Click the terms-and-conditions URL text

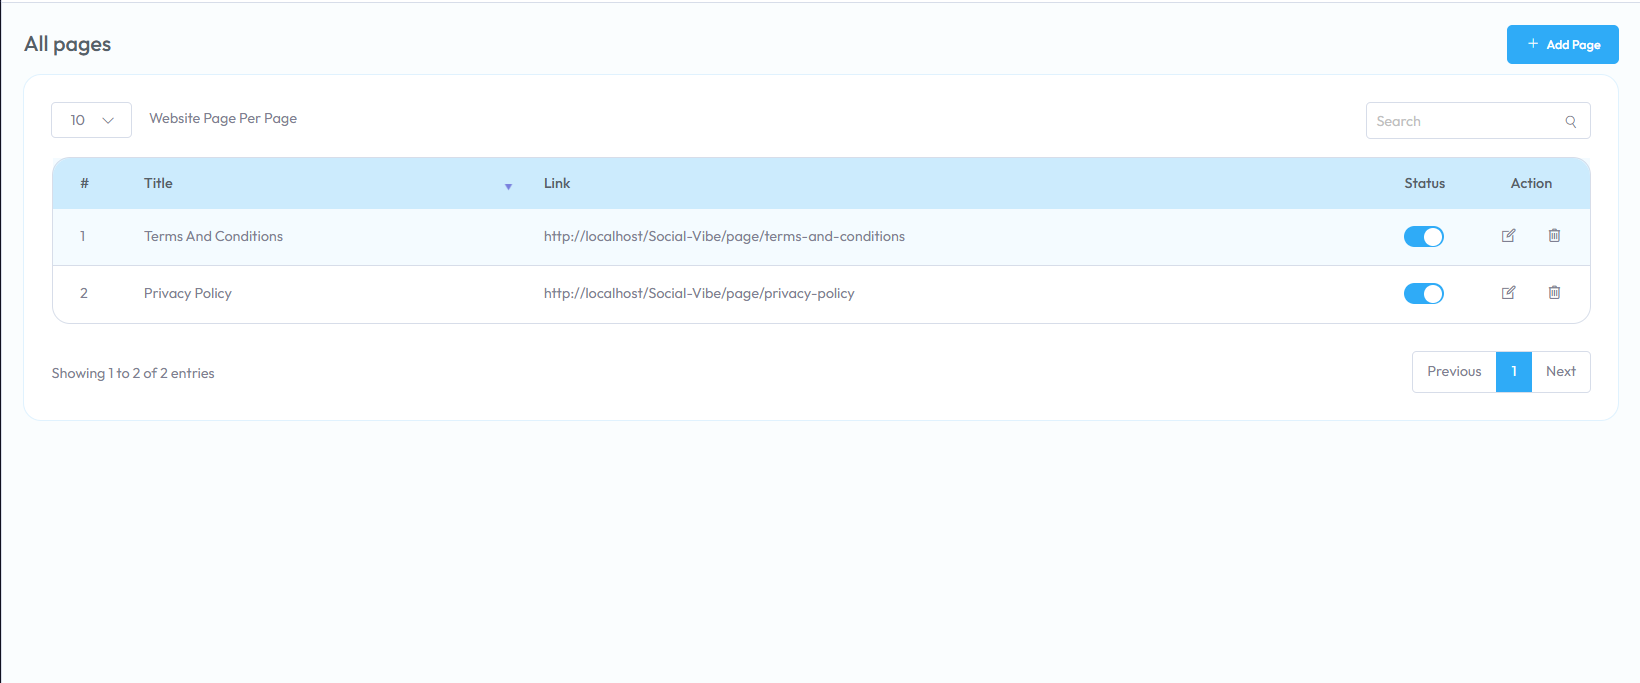[x=724, y=236]
